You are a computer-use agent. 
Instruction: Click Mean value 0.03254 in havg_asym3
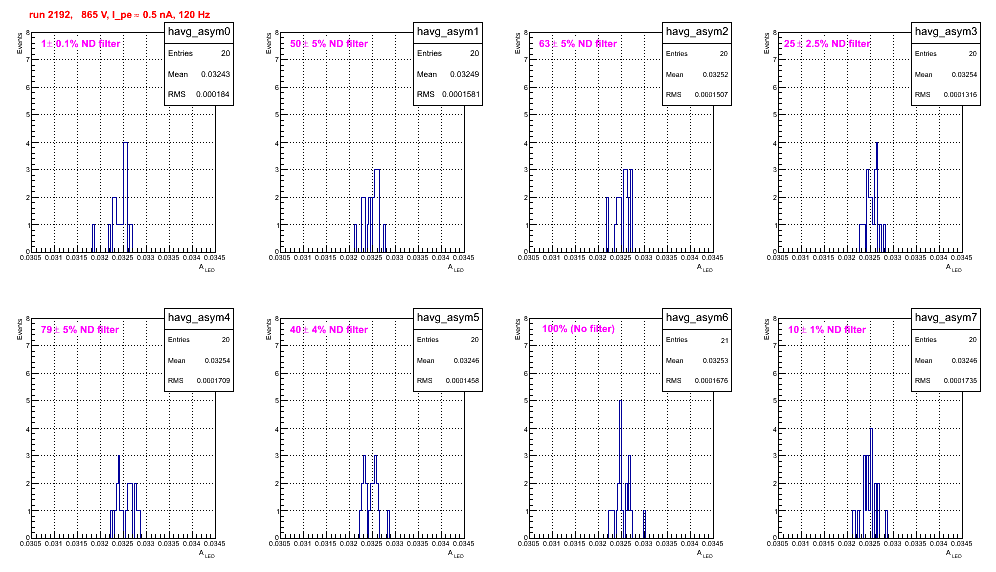coord(964,74)
